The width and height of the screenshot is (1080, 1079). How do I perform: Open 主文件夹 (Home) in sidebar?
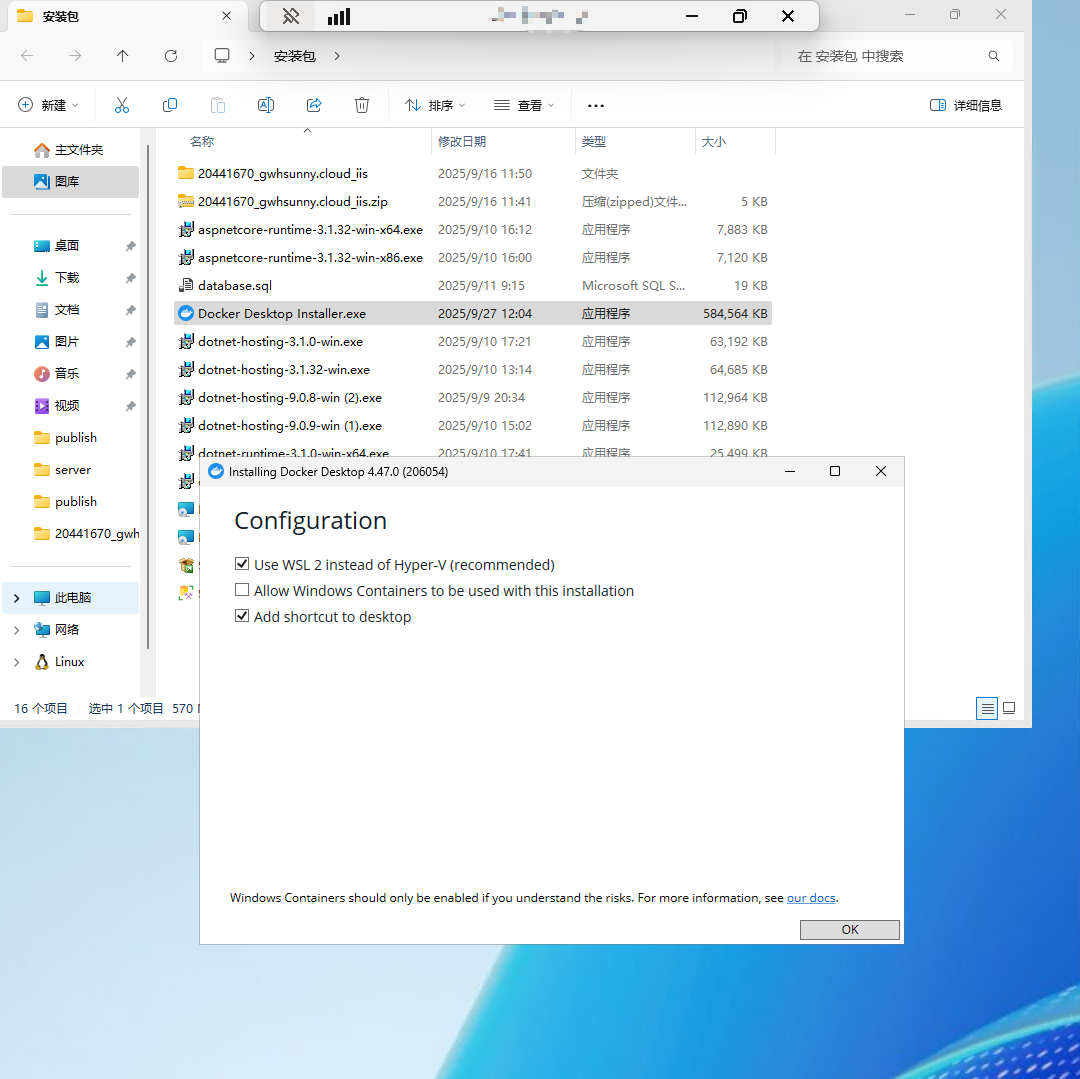69,149
